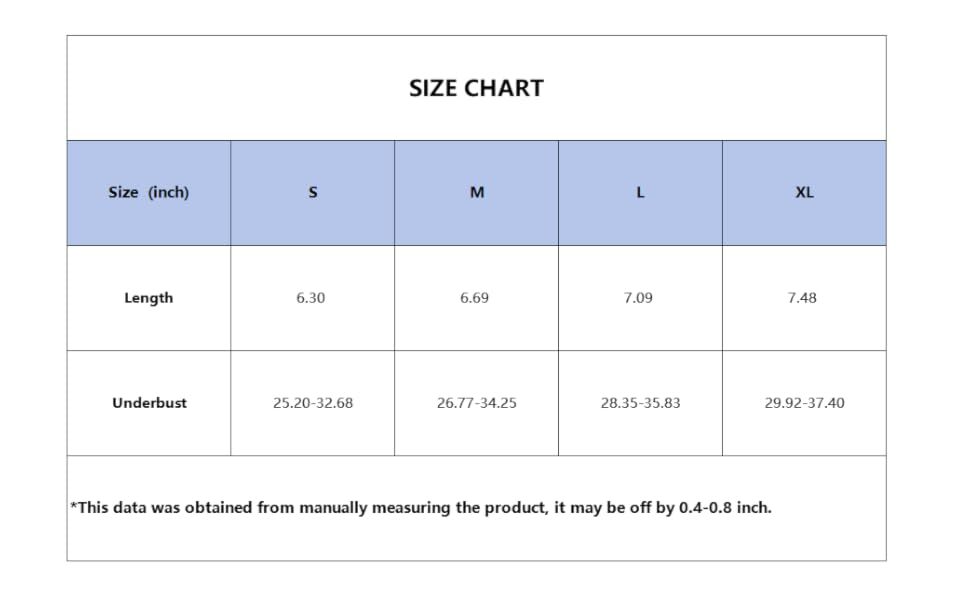Select the S column header
Image resolution: width=970 pixels, height=600 pixels.
312,193
